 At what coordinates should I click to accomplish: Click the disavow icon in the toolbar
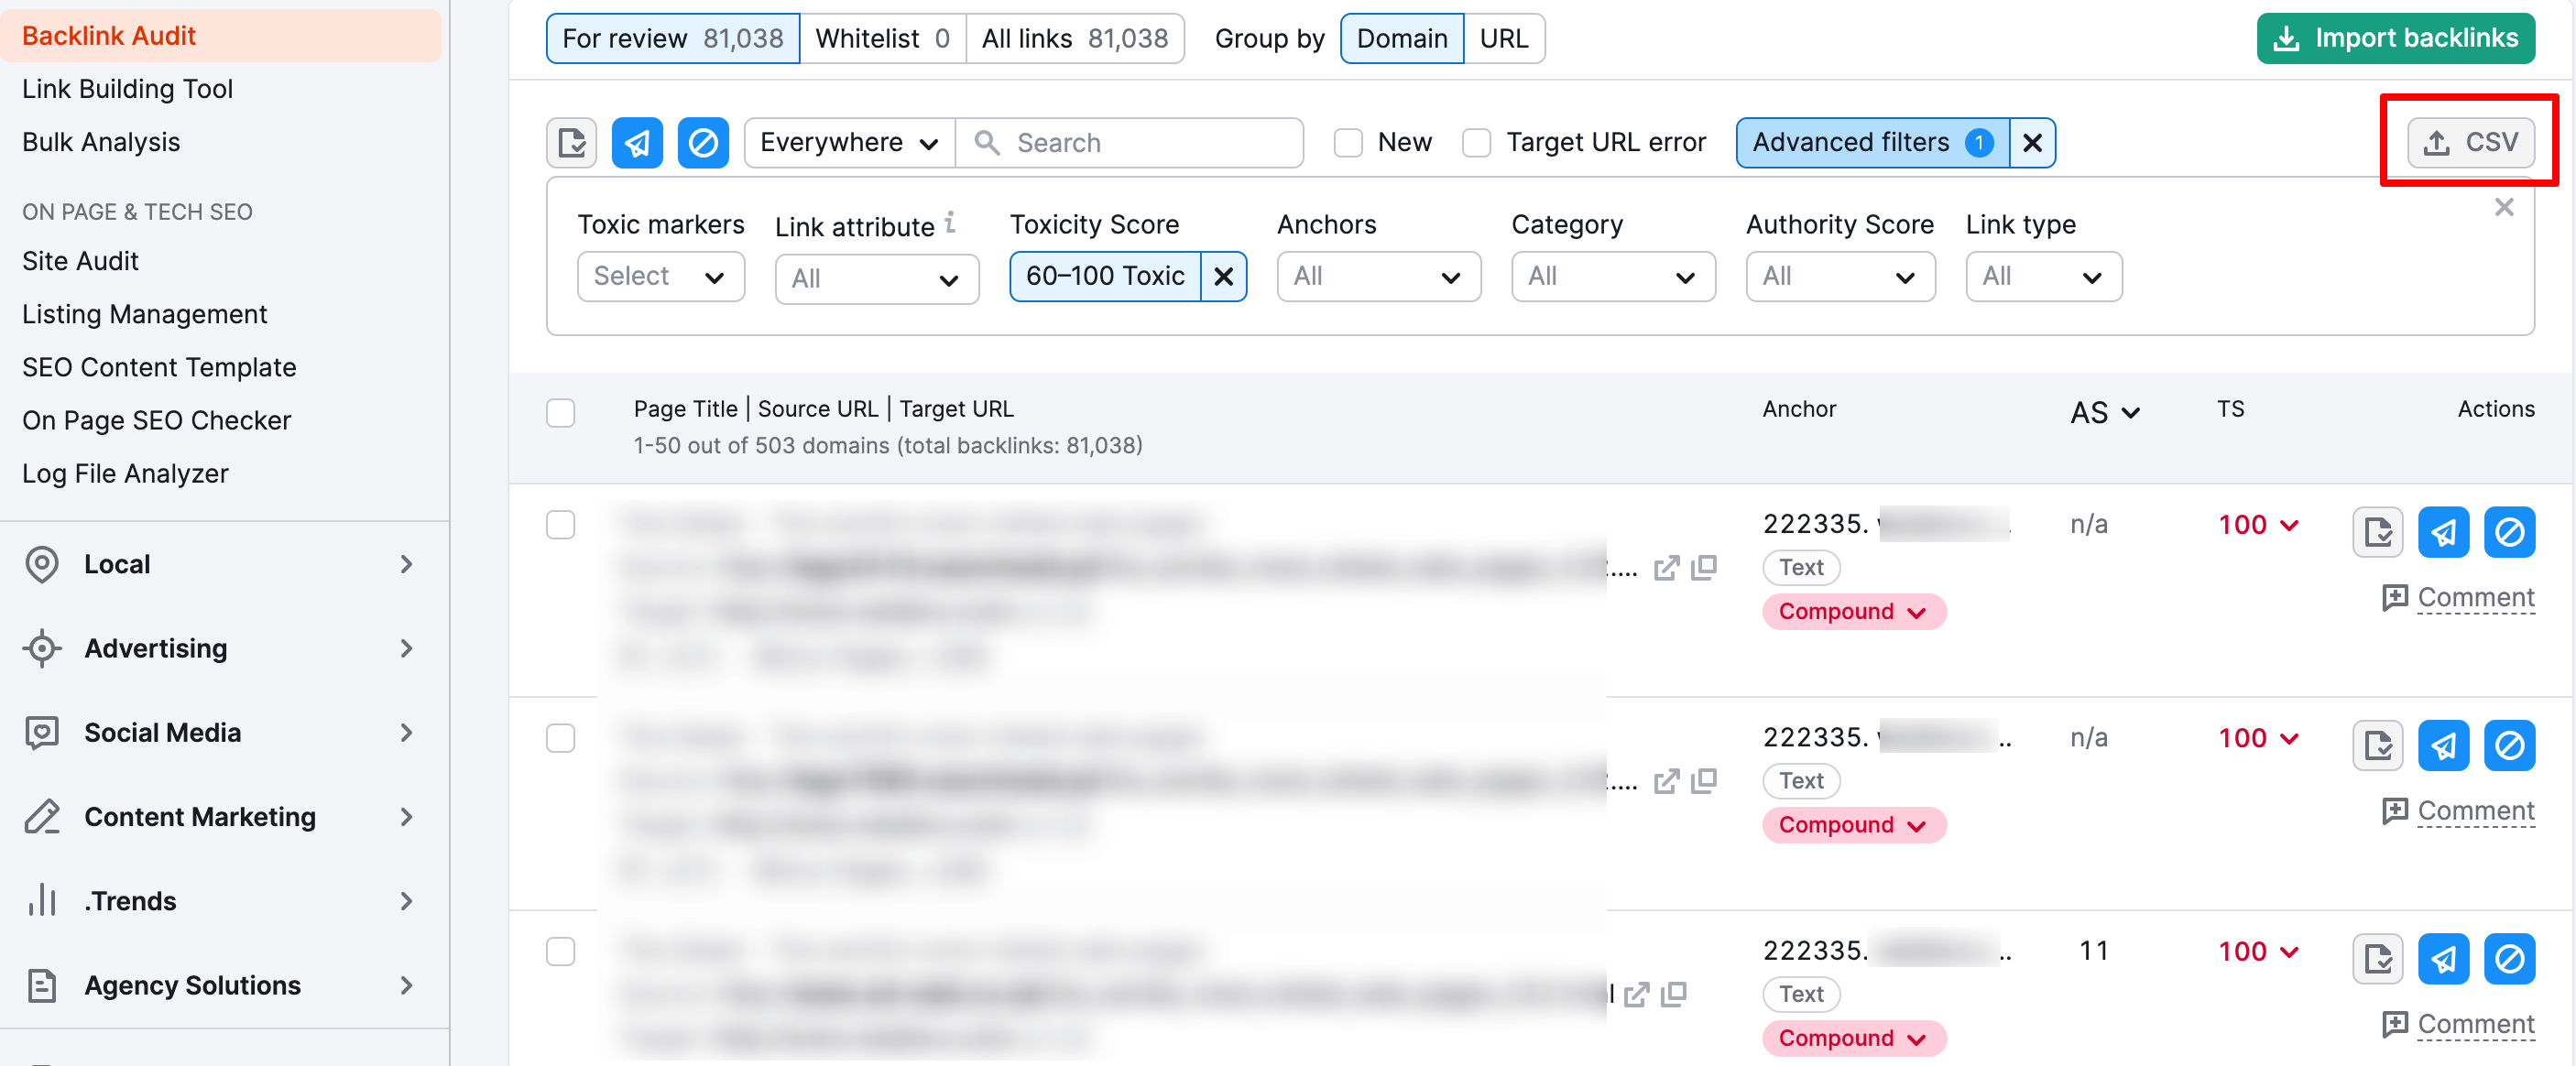703,143
